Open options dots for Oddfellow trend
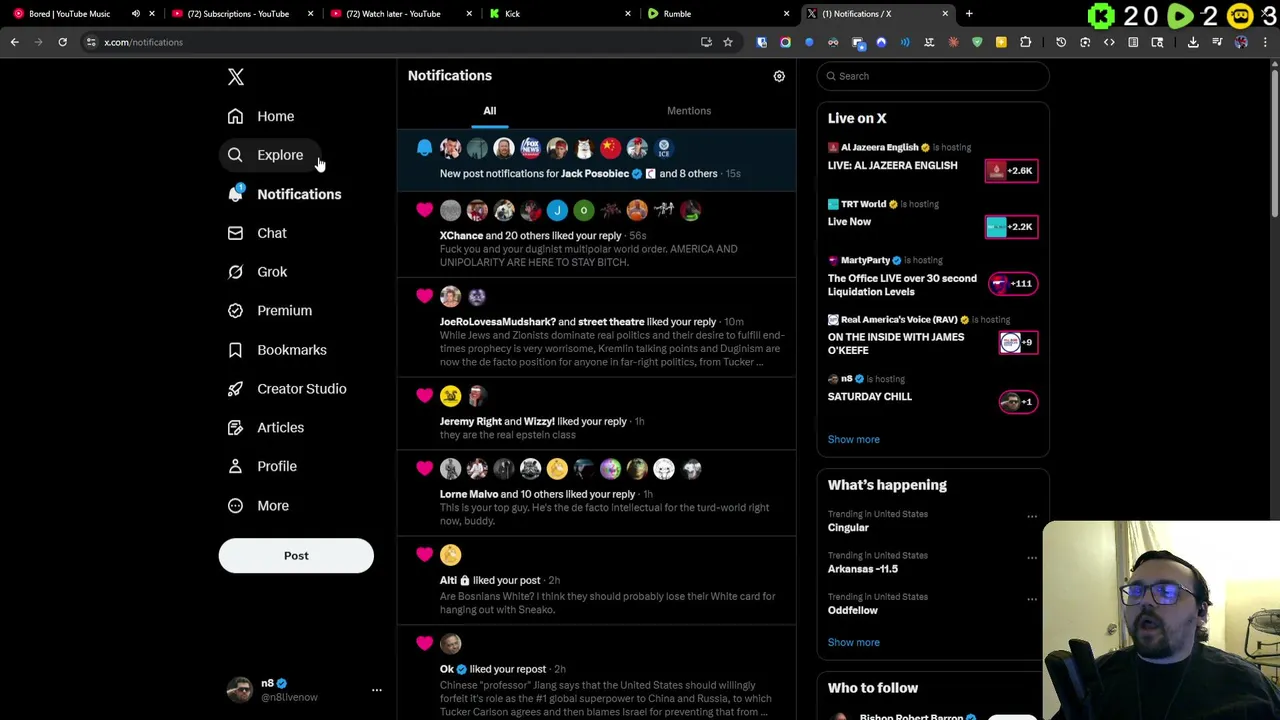This screenshot has width=1280, height=720. pyautogui.click(x=1032, y=600)
